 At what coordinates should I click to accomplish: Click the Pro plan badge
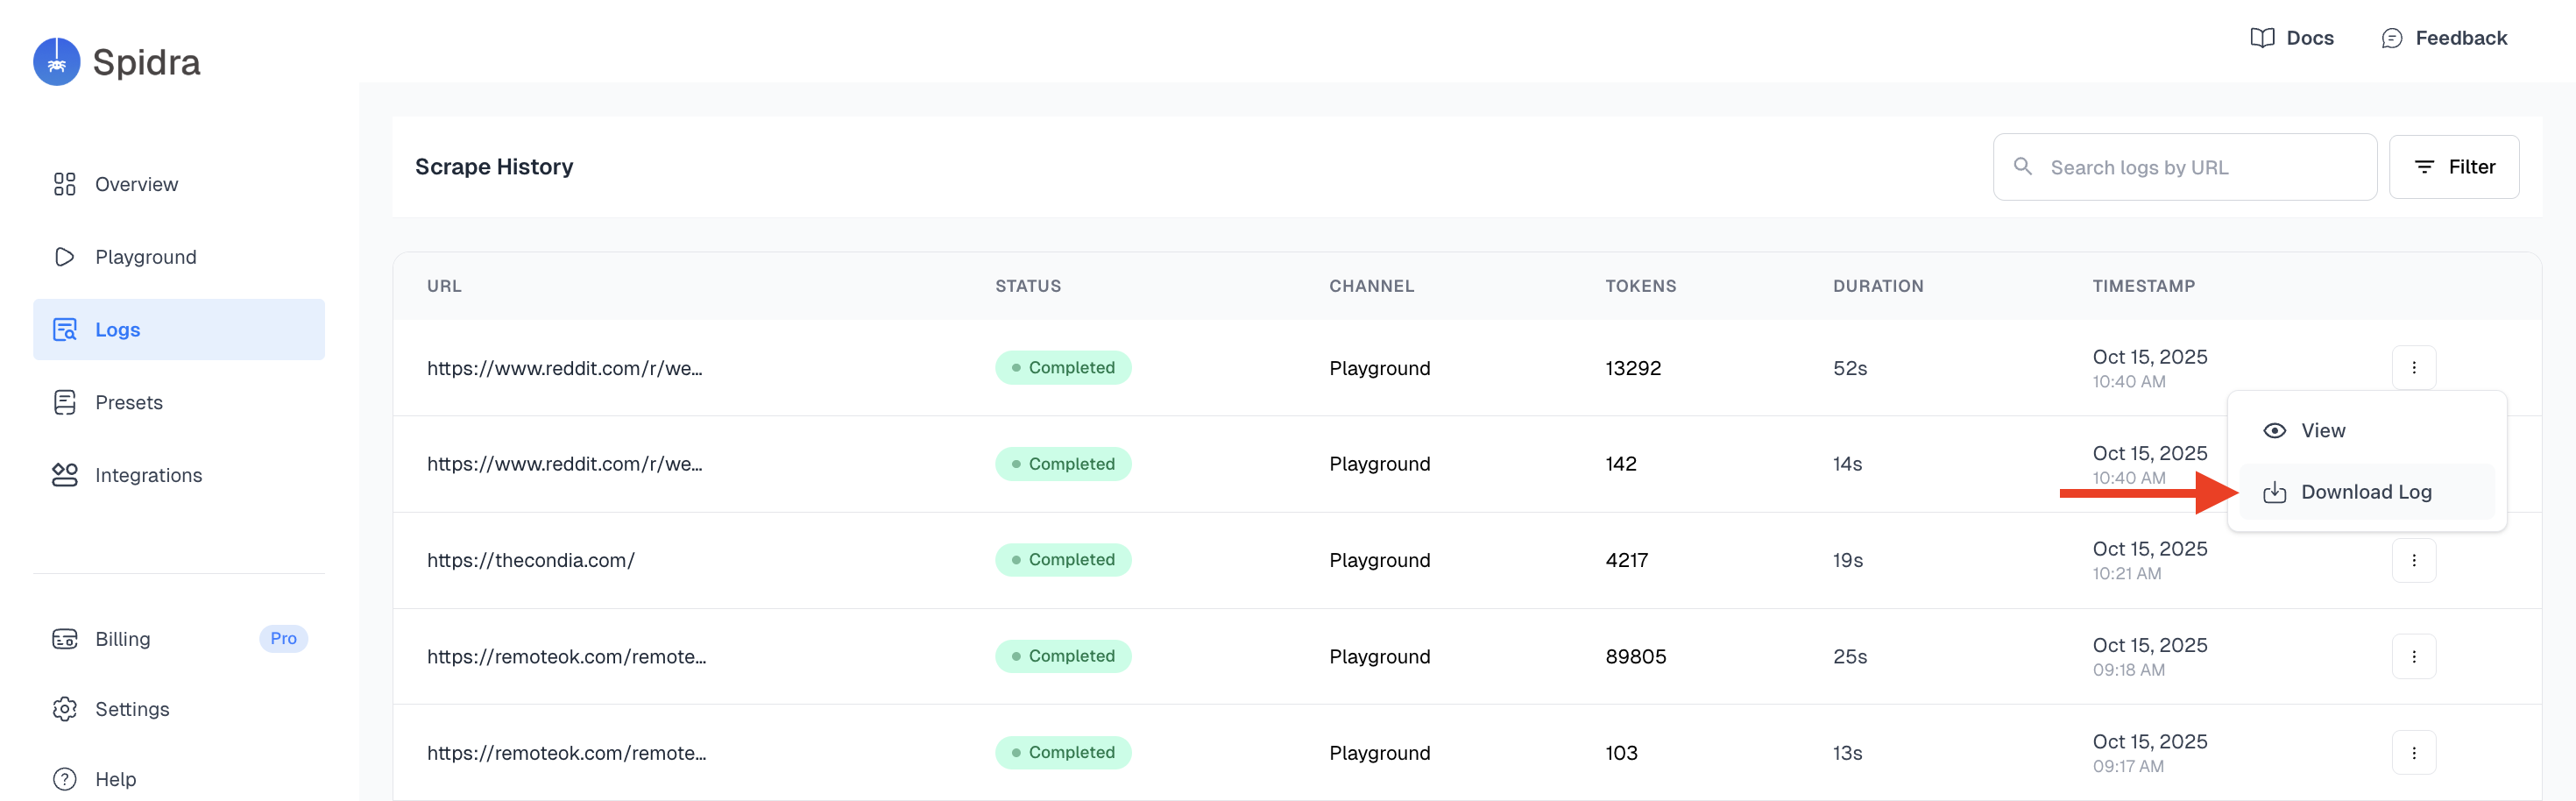[283, 638]
